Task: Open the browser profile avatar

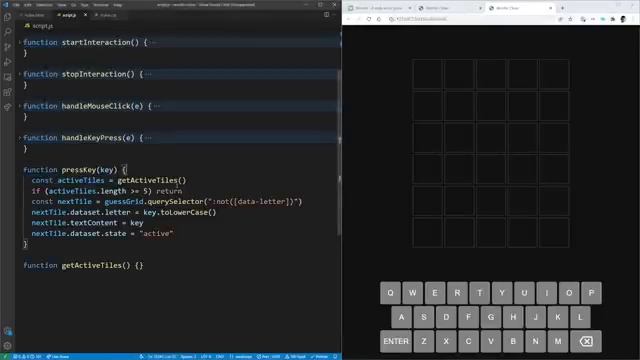Action: [623, 19]
